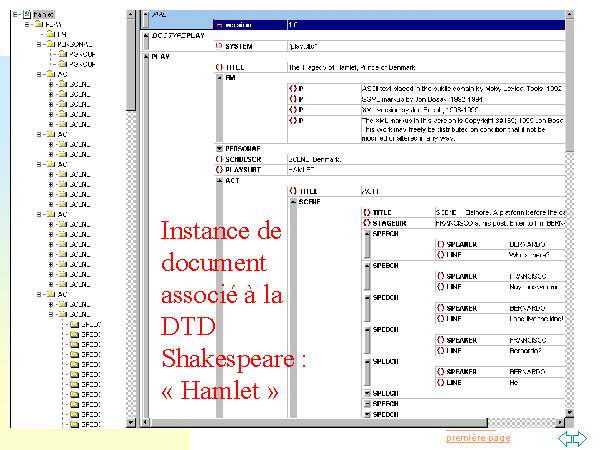Click the SCNDESCR element icon in grid
The width and height of the screenshot is (600, 450).
click(219, 159)
